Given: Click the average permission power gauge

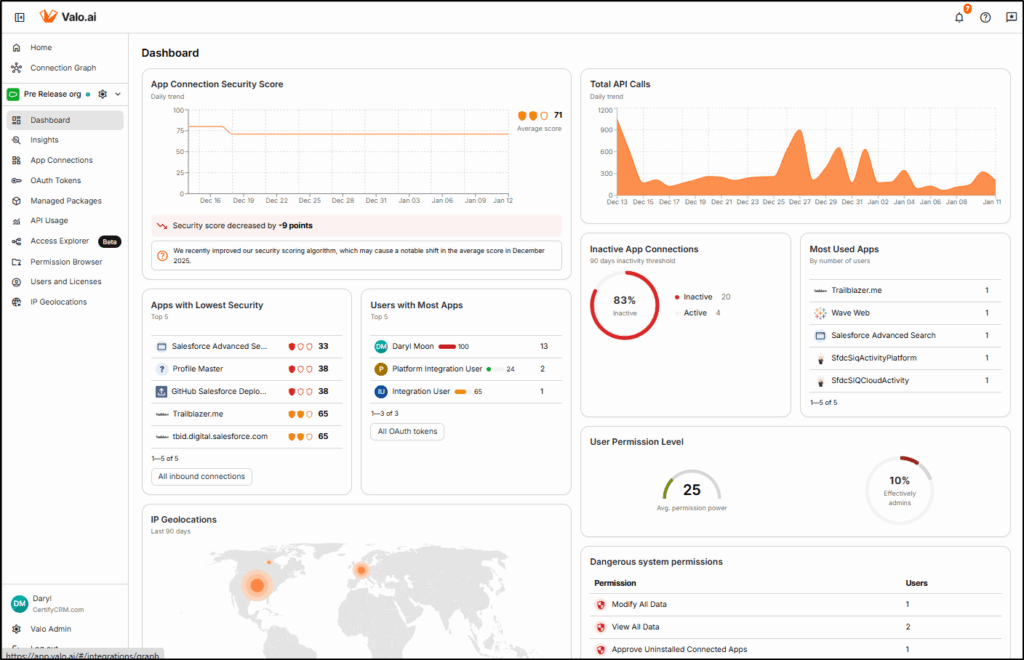Looking at the screenshot, I should point(691,490).
